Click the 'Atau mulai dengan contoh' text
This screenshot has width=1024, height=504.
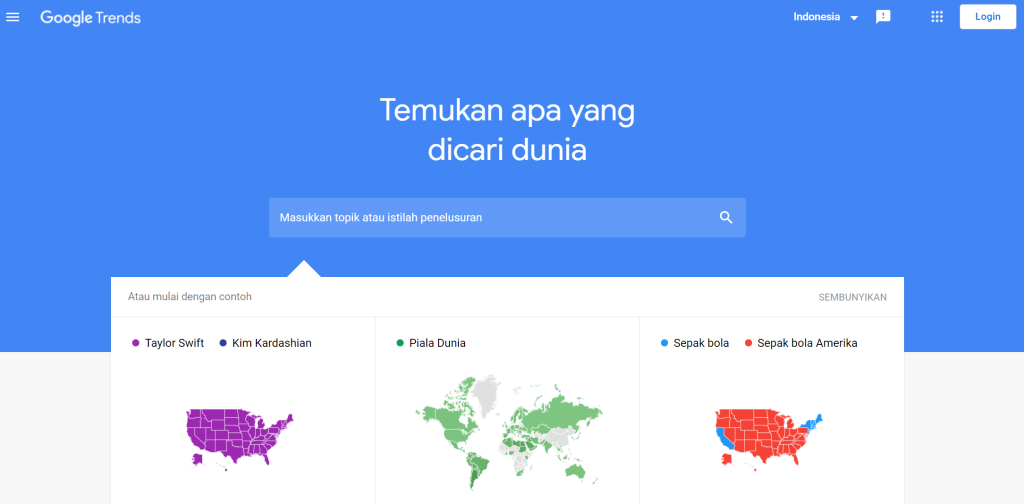(x=190, y=296)
